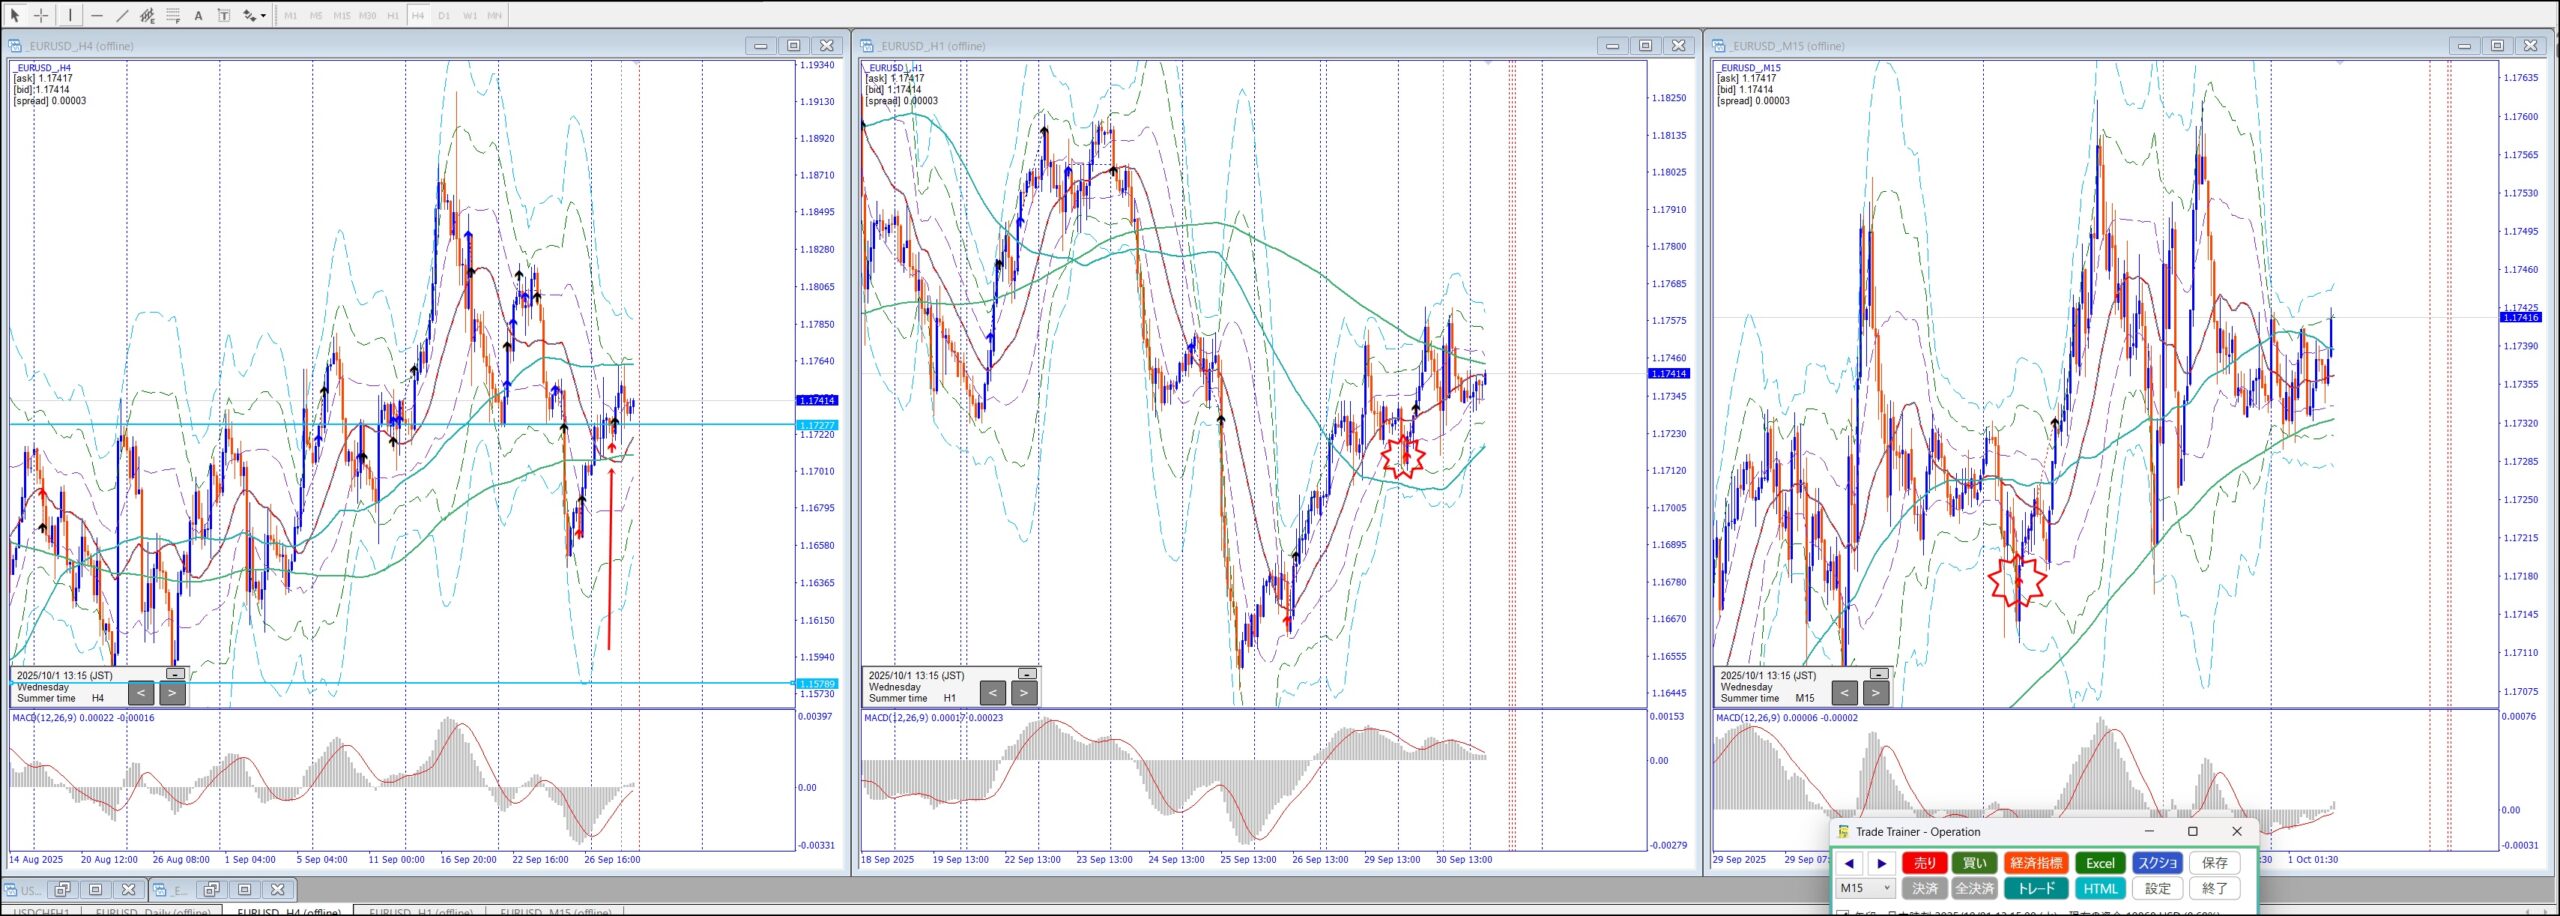This screenshot has height=916, width=2560.
Task: Collapse the H4 chart date info panel
Action: (x=175, y=674)
